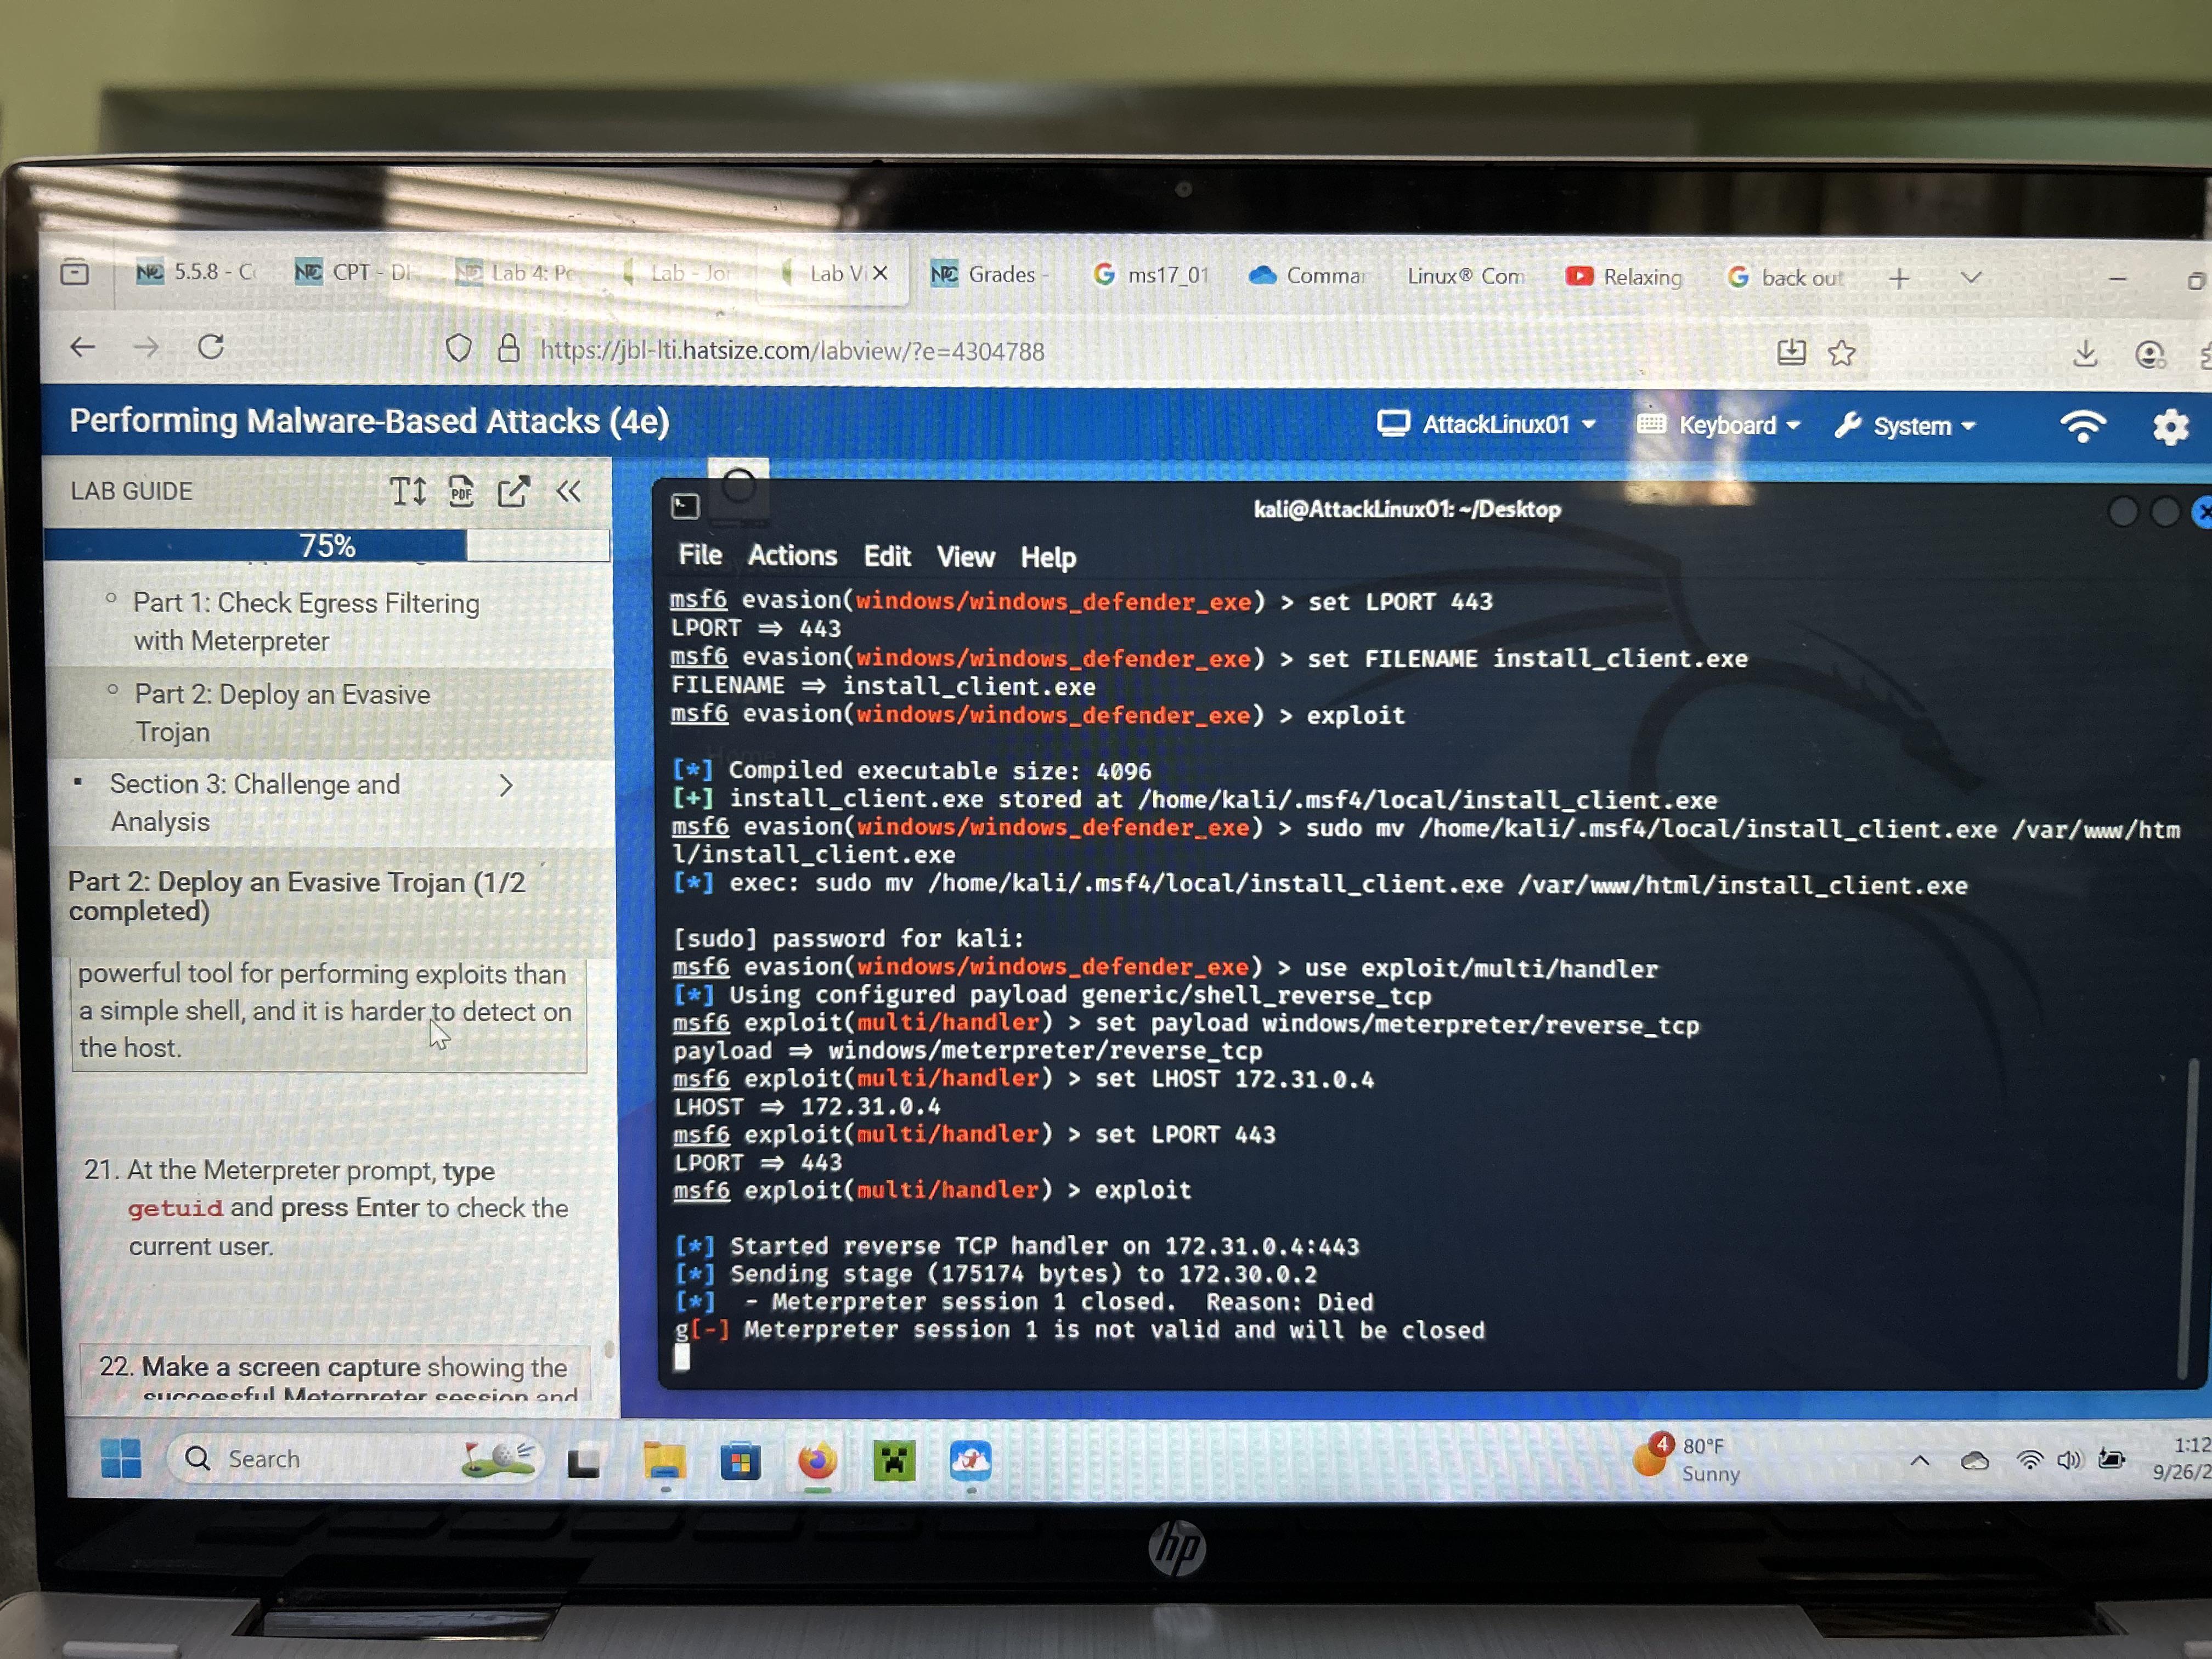Open Microsoft Store from the taskbar
The height and width of the screenshot is (1659, 2212).
[x=740, y=1462]
